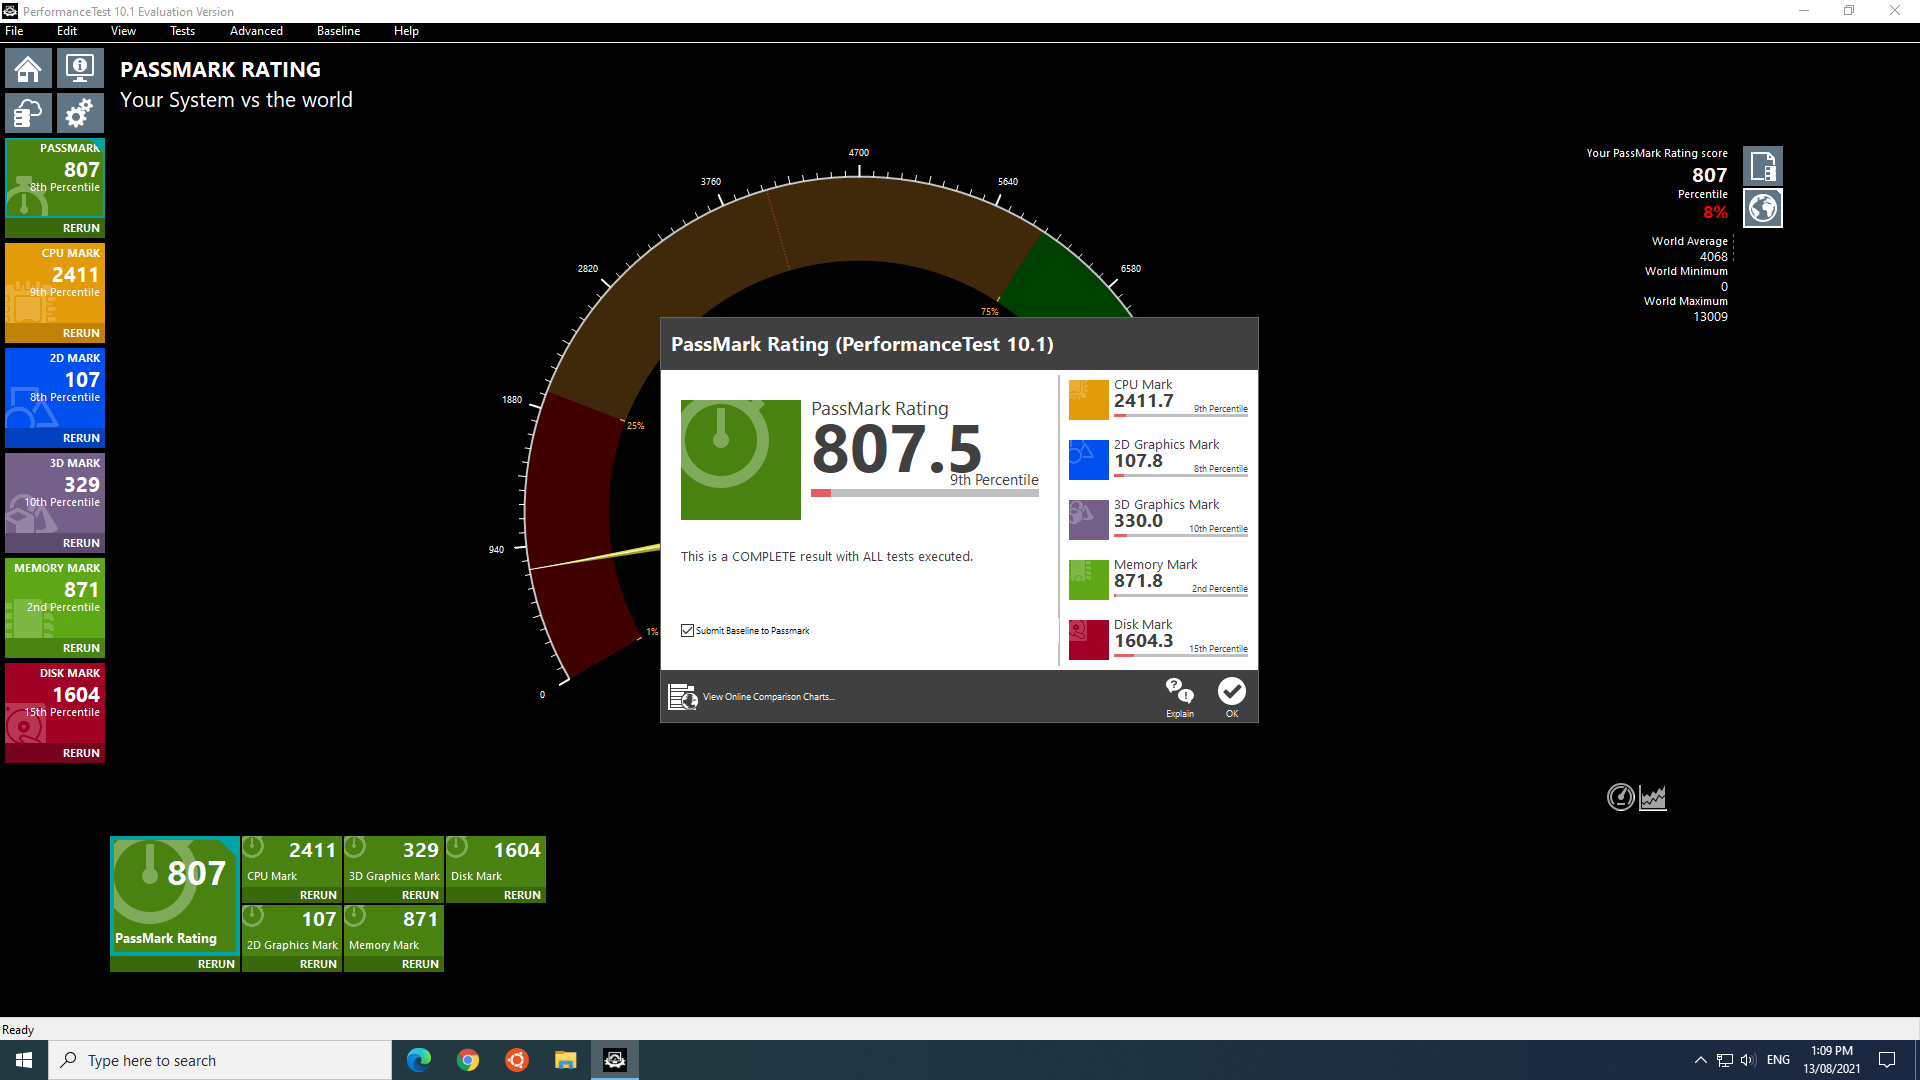
Task: Click the World Average 4068 value
Action: [x=1713, y=257]
